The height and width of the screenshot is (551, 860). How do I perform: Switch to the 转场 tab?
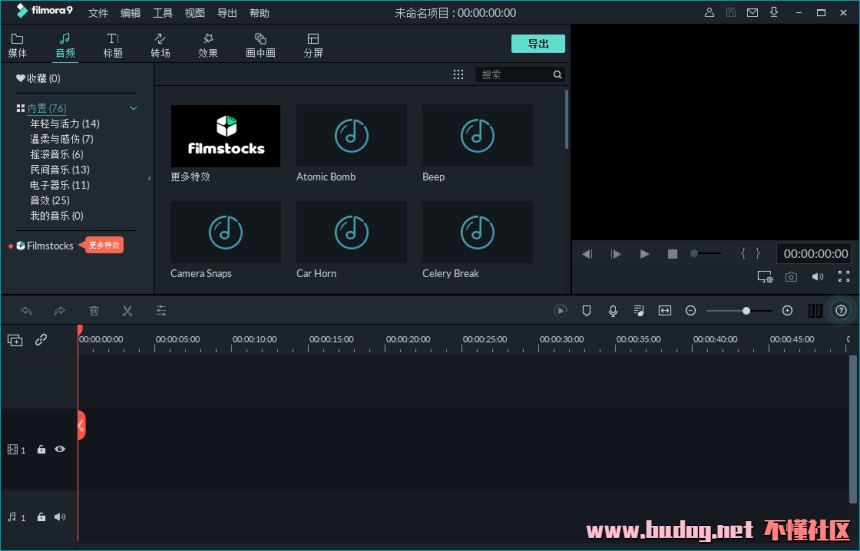160,45
